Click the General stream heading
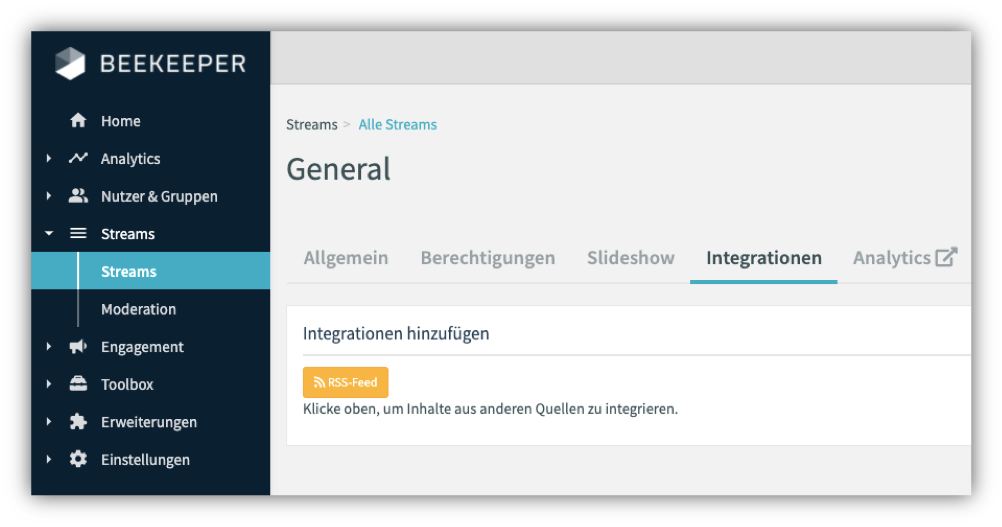The image size is (1002, 527). coord(338,169)
